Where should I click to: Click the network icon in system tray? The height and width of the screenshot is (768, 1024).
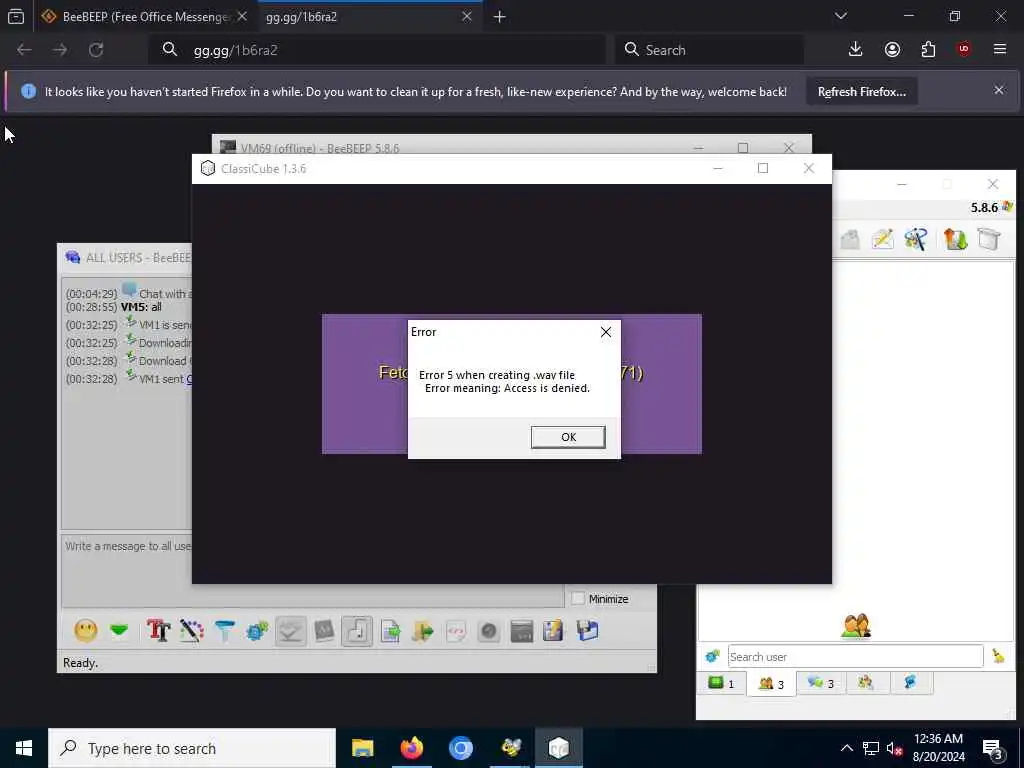coord(871,748)
